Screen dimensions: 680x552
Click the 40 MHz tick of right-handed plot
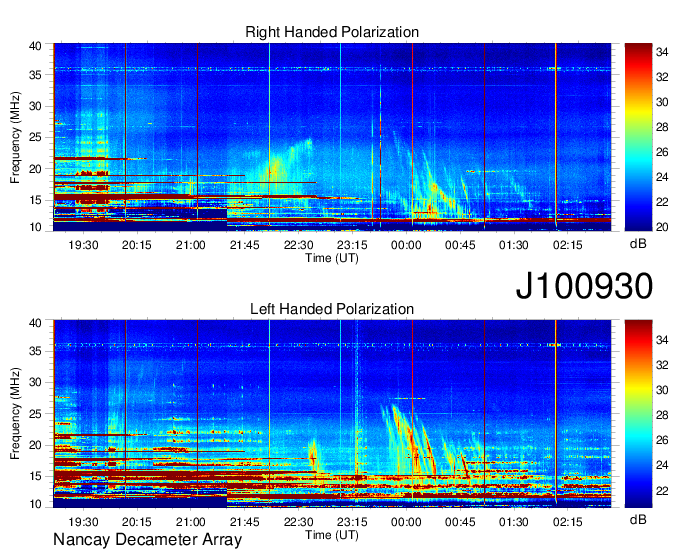[35, 46]
